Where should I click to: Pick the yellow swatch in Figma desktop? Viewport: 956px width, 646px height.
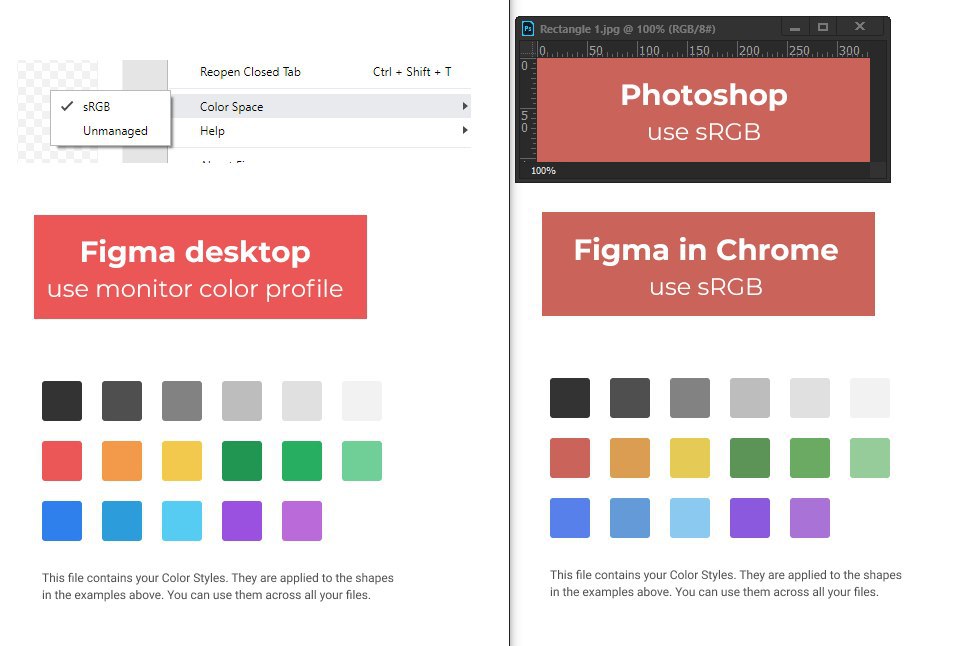click(x=182, y=461)
